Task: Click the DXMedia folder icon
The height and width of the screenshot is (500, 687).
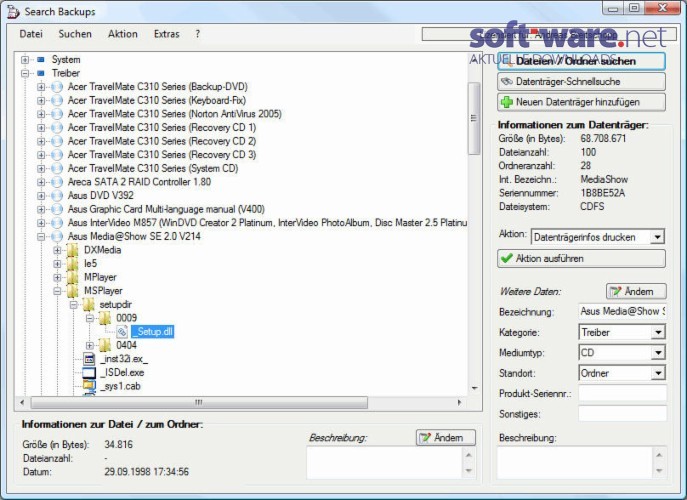Action: point(73,250)
